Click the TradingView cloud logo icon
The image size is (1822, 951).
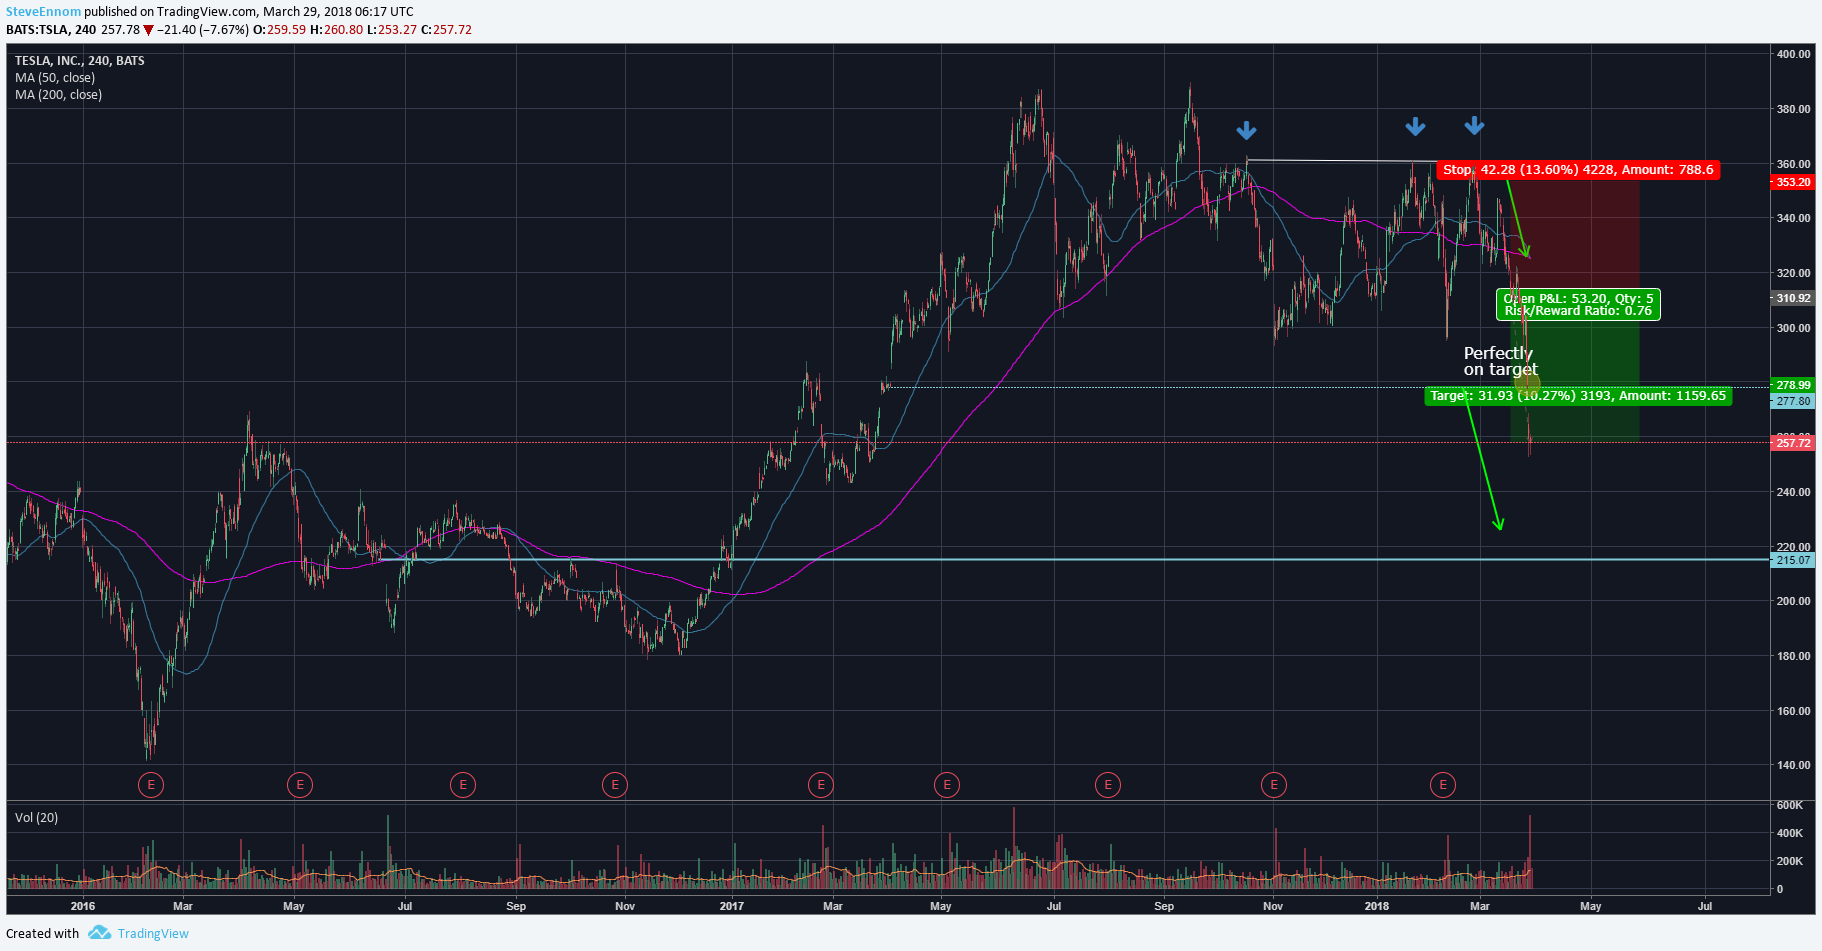coord(99,932)
